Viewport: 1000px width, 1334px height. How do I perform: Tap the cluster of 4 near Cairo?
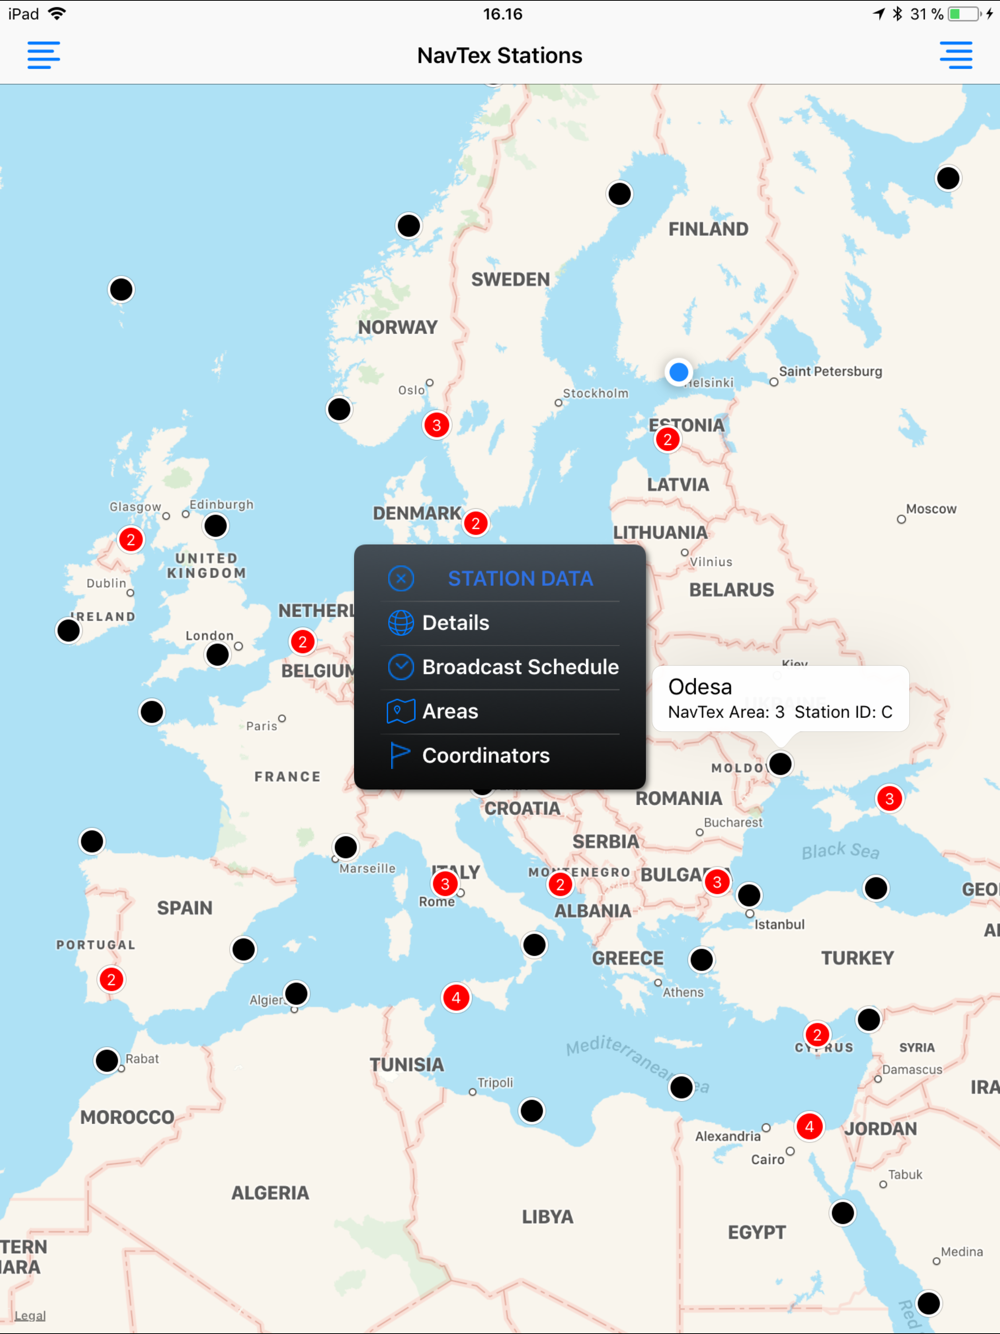point(809,1126)
